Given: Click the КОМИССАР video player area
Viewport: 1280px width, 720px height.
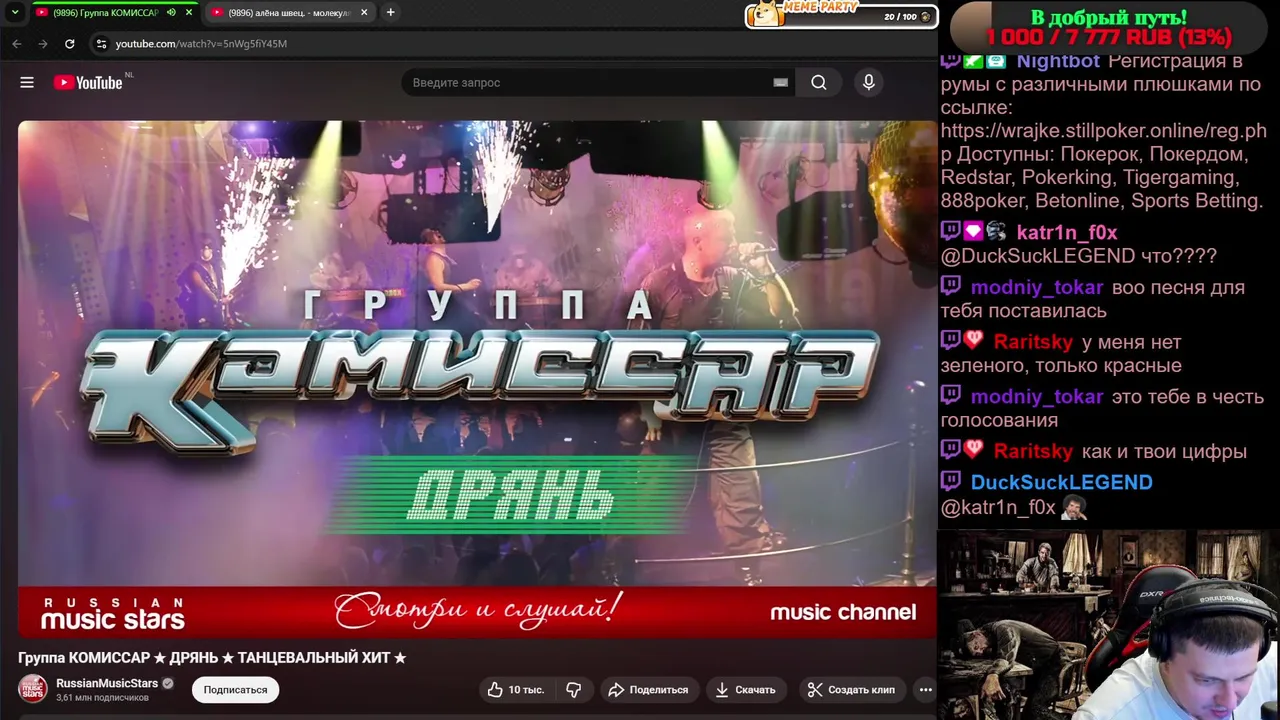Looking at the screenshot, I should [477, 378].
